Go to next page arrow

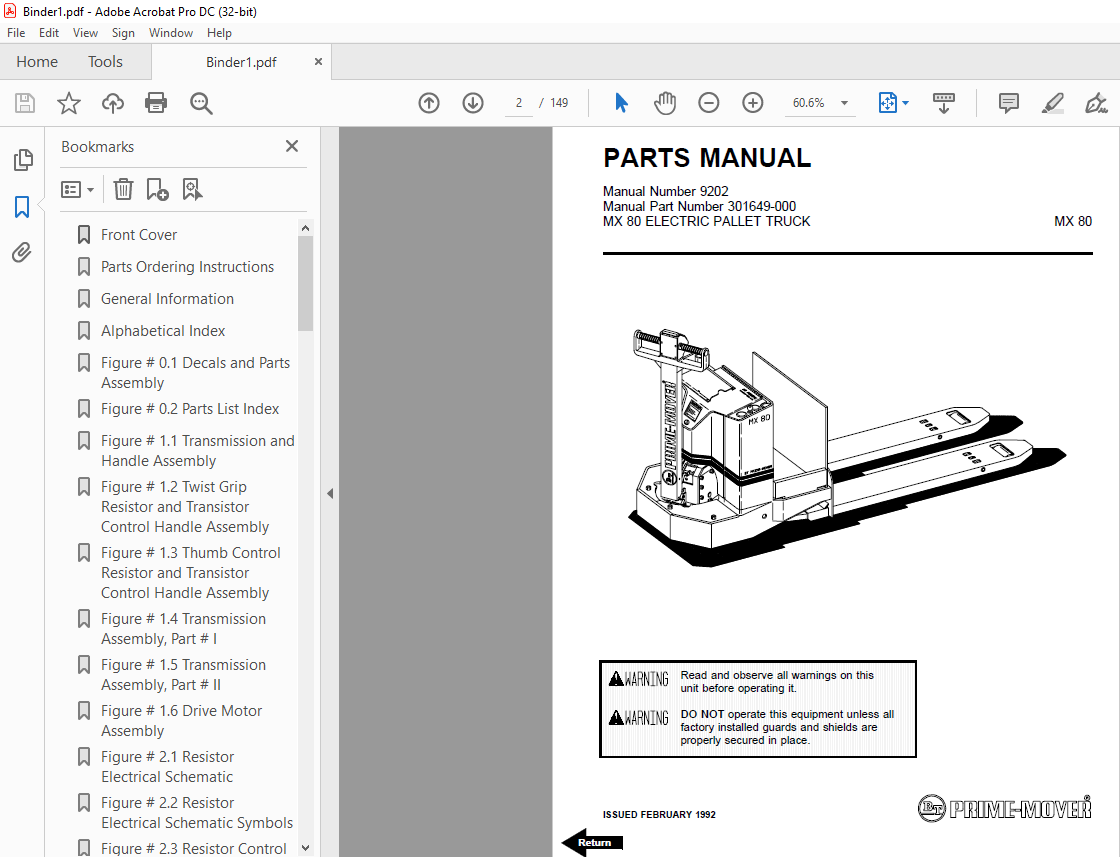(473, 103)
